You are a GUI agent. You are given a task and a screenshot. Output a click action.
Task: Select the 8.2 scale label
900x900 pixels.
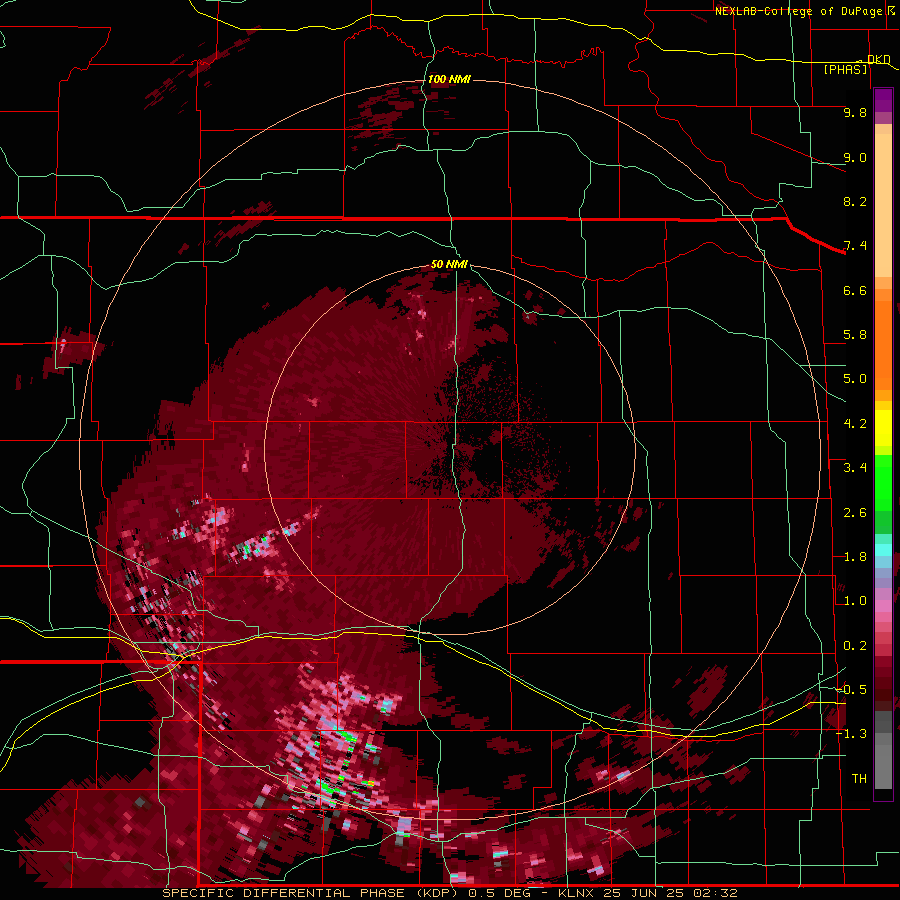coord(855,201)
